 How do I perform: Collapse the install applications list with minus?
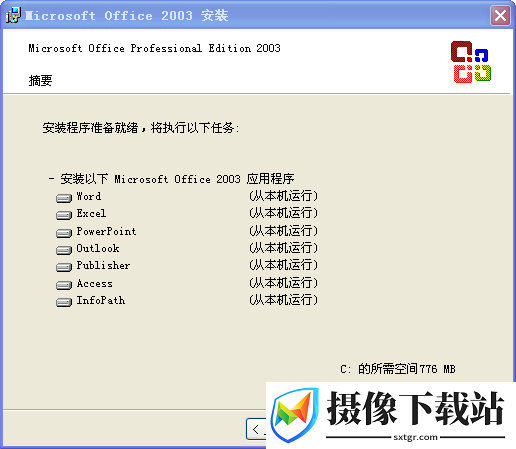[x=51, y=179]
